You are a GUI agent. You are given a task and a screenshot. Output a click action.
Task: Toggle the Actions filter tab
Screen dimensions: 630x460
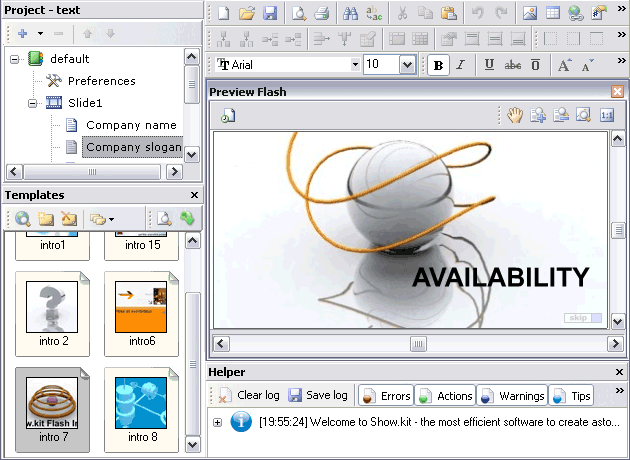click(445, 396)
